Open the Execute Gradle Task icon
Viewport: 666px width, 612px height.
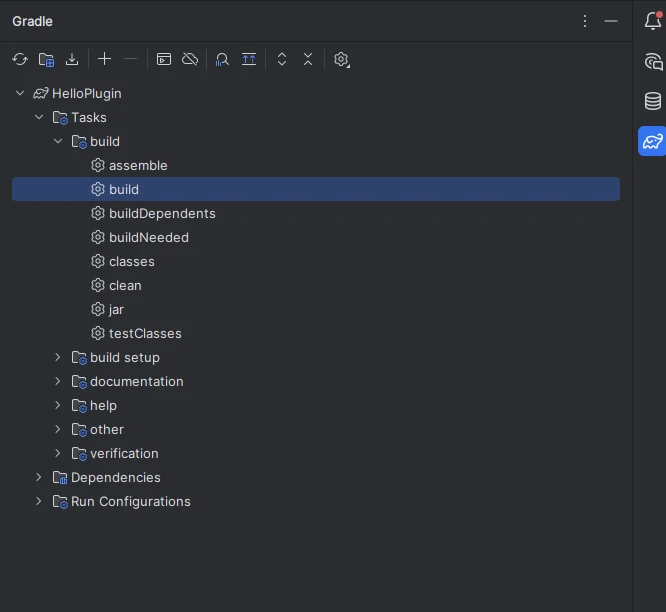coord(164,60)
